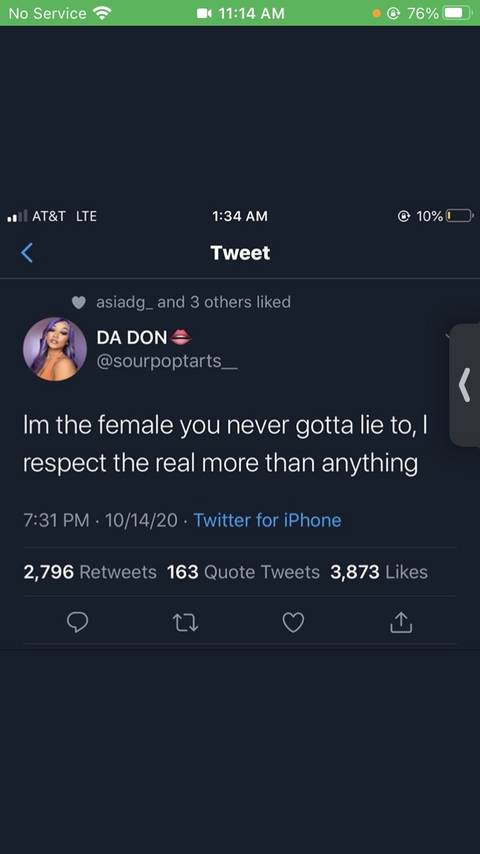Tap the small gray heart beside asiadg_
The height and width of the screenshot is (854, 480).
tap(79, 302)
